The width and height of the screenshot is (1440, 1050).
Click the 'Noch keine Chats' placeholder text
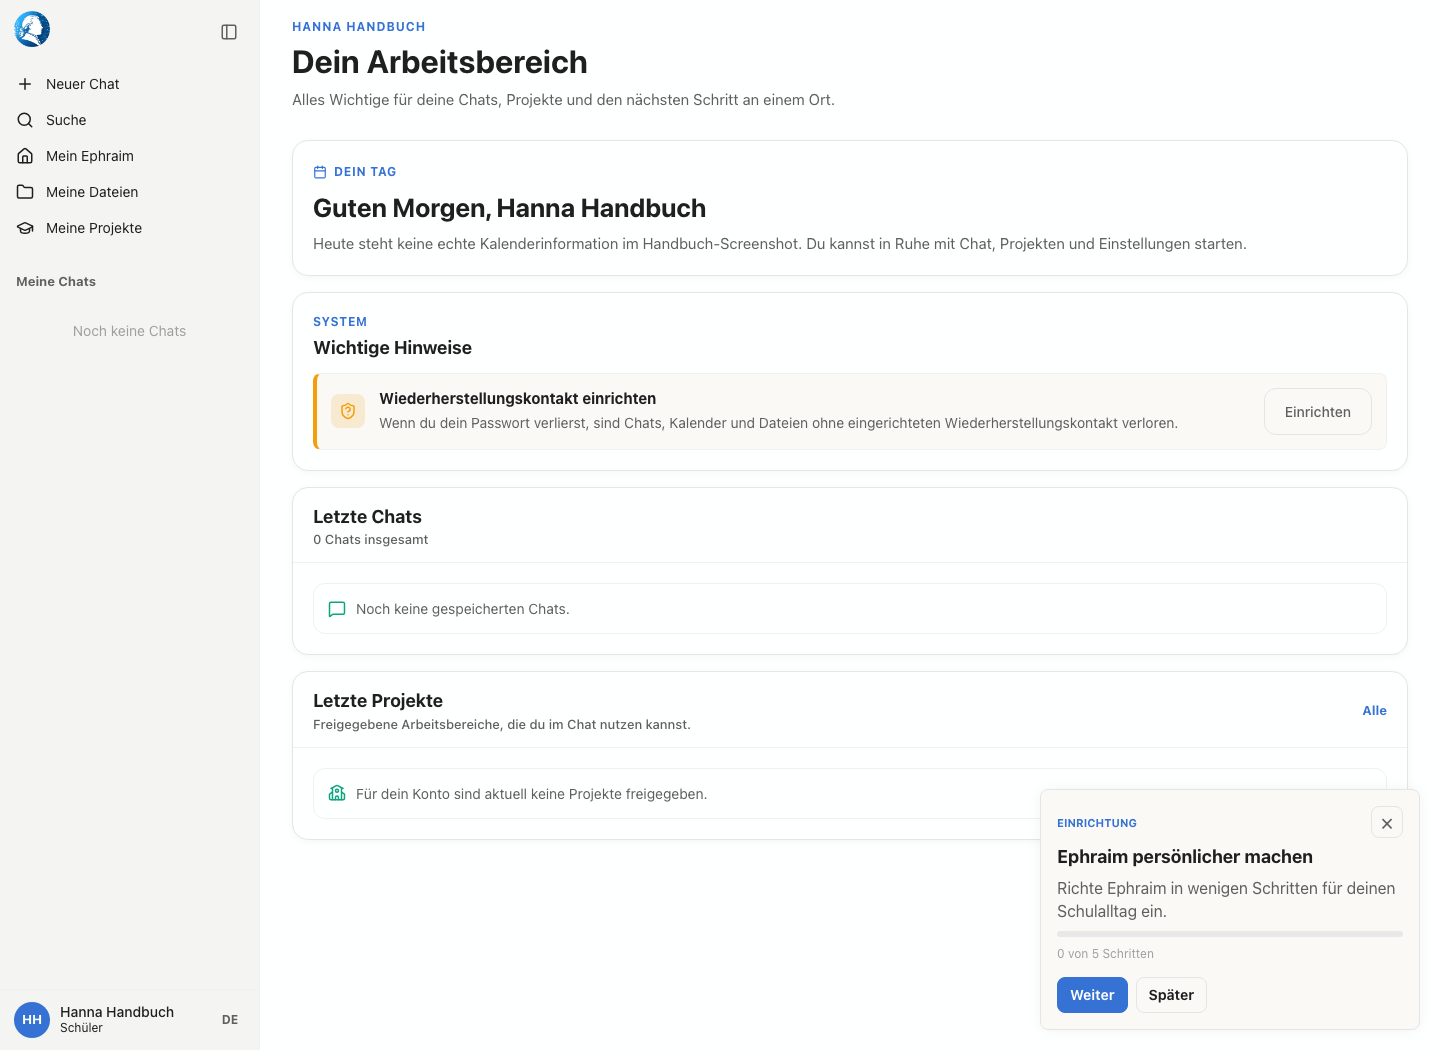(x=130, y=331)
